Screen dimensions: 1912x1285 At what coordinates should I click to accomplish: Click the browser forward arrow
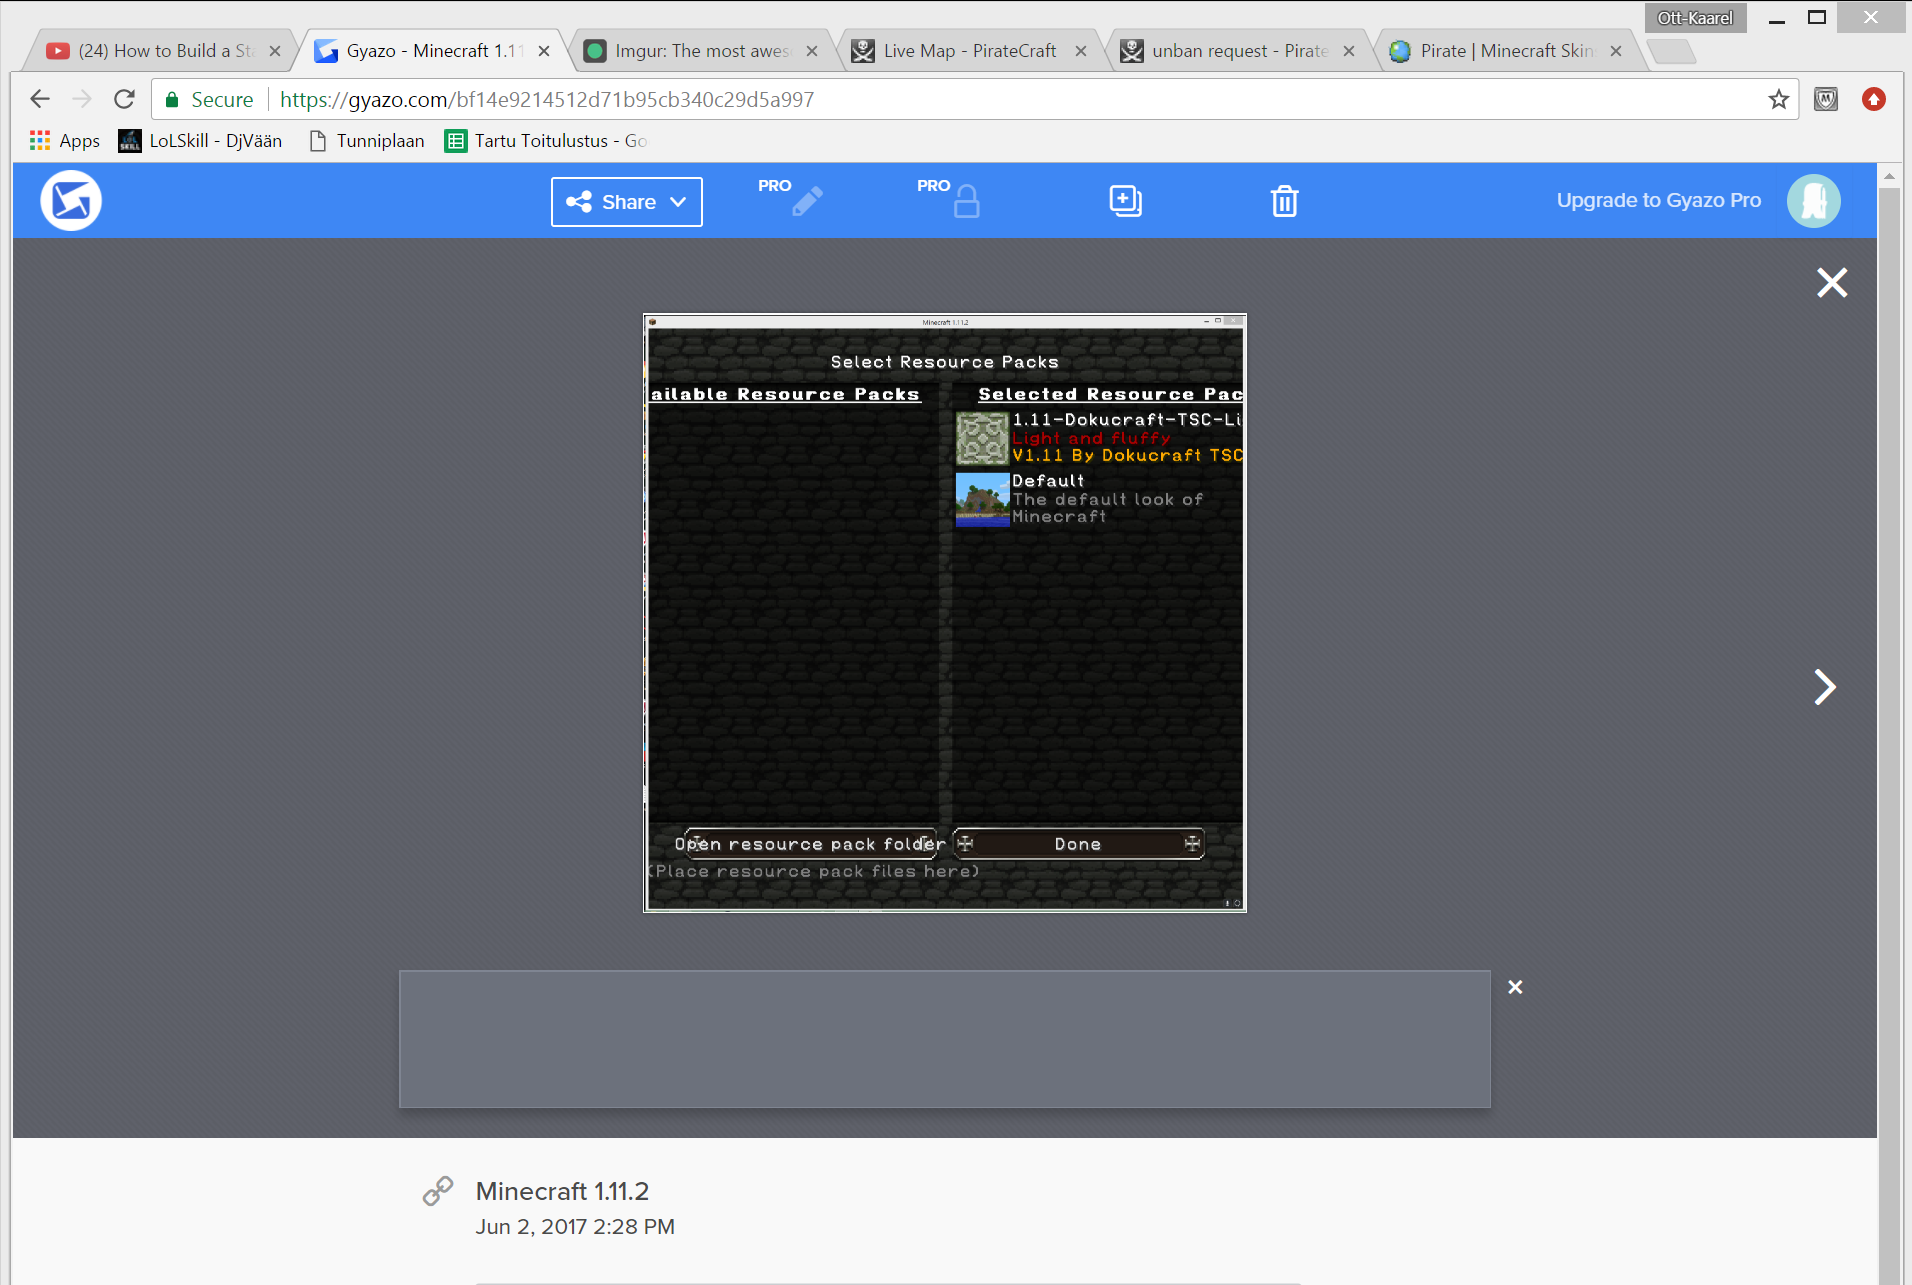pos(82,99)
